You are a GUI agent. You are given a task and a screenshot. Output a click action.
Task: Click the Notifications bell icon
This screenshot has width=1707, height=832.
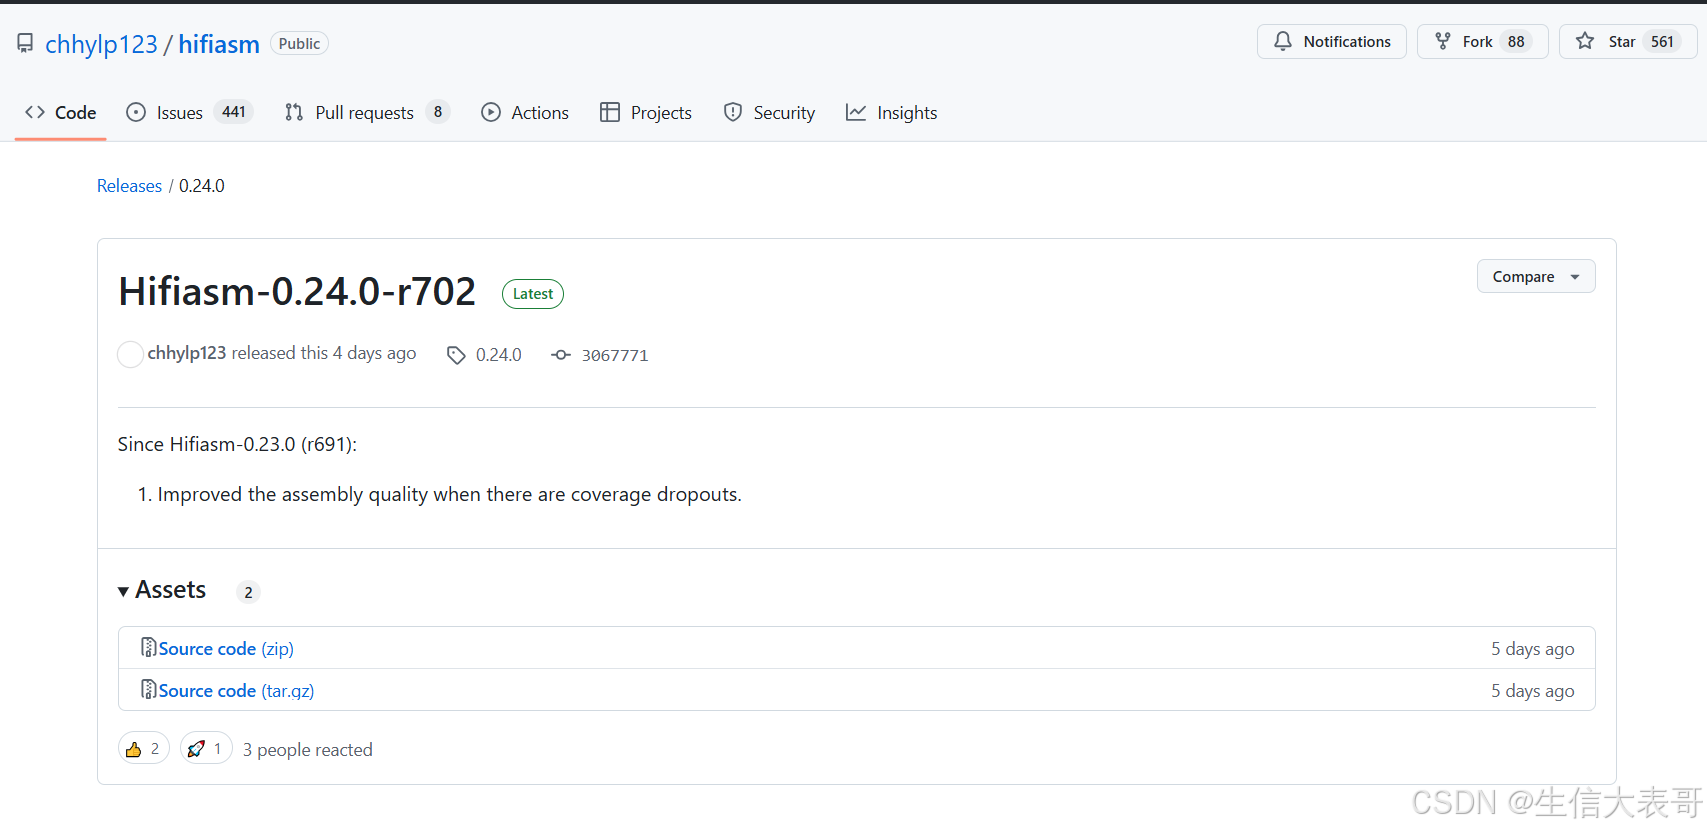point(1283,41)
